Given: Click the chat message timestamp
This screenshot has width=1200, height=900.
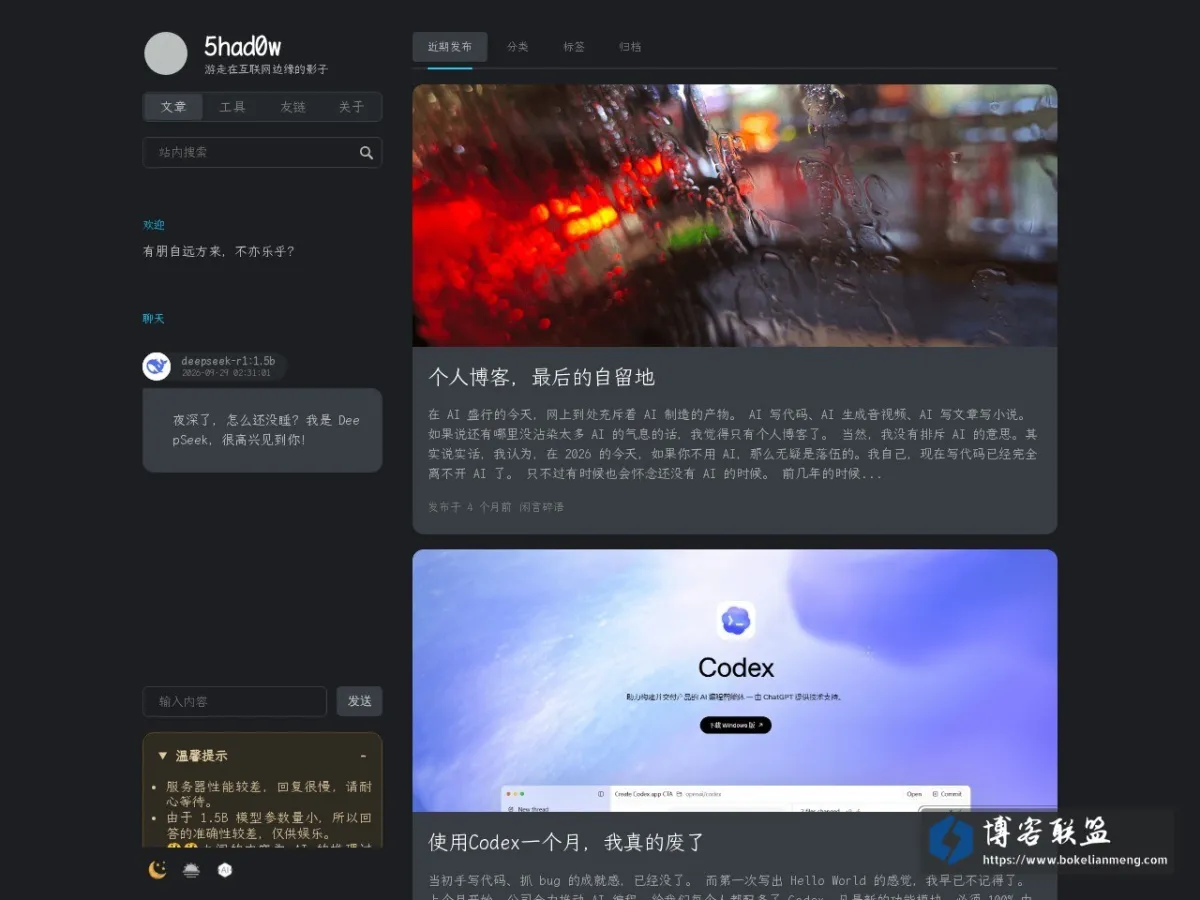Looking at the screenshot, I should [x=226, y=373].
